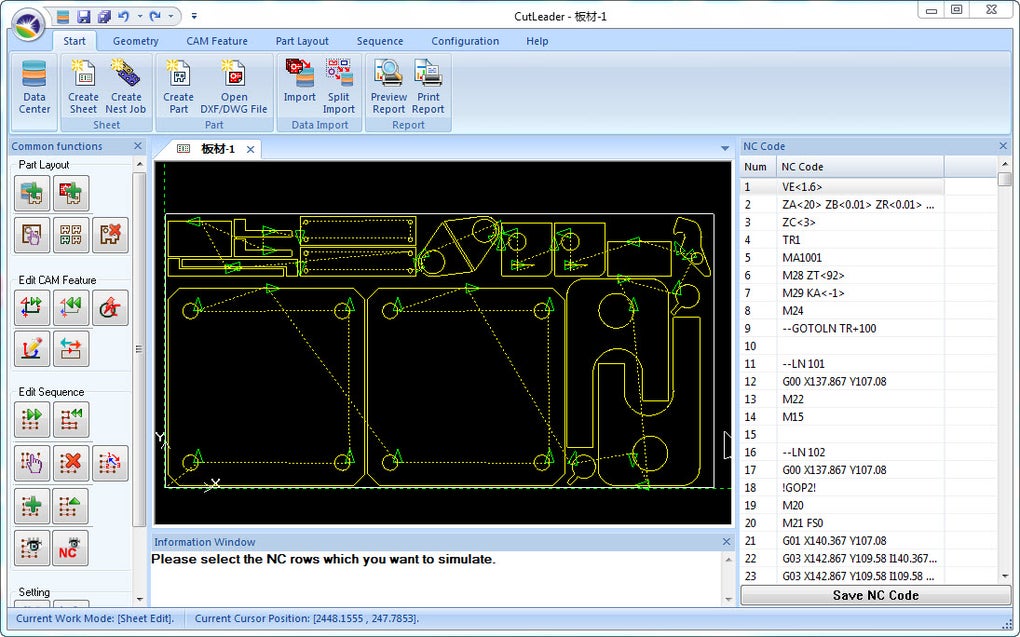Click the Data Center quick access icon

[63, 16]
